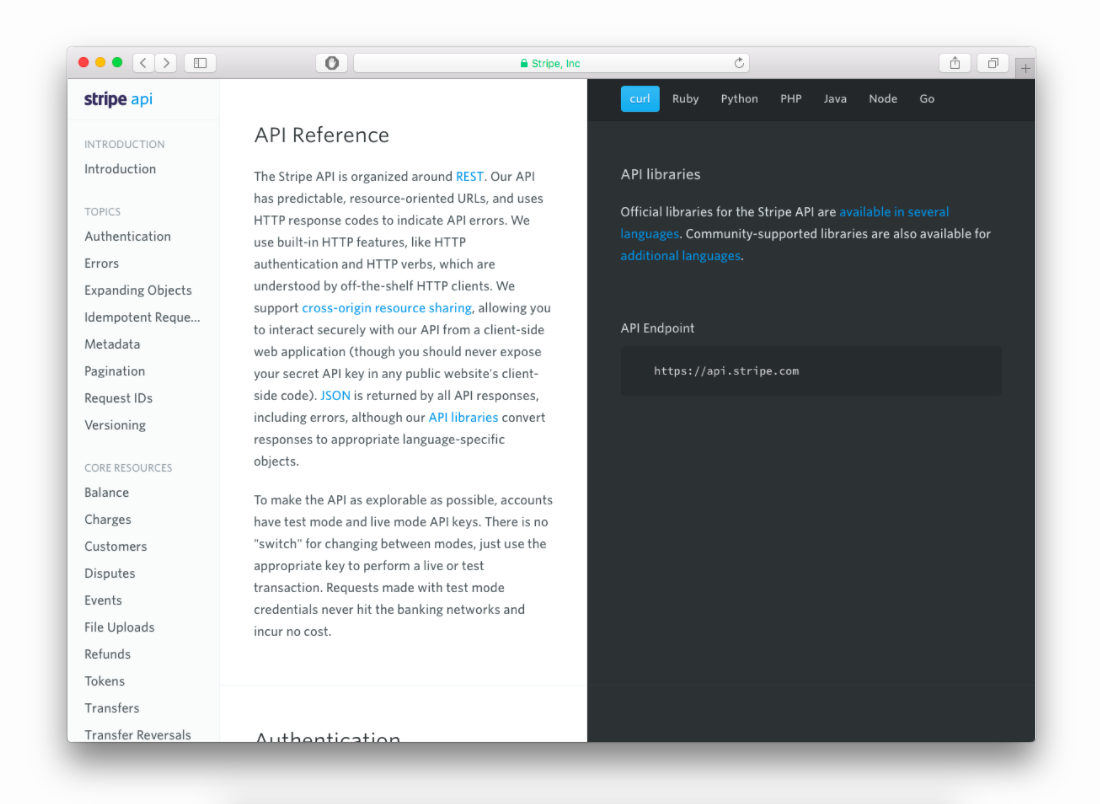Open Refunds resource in sidebar
The width and height of the screenshot is (1100, 804).
[107, 655]
